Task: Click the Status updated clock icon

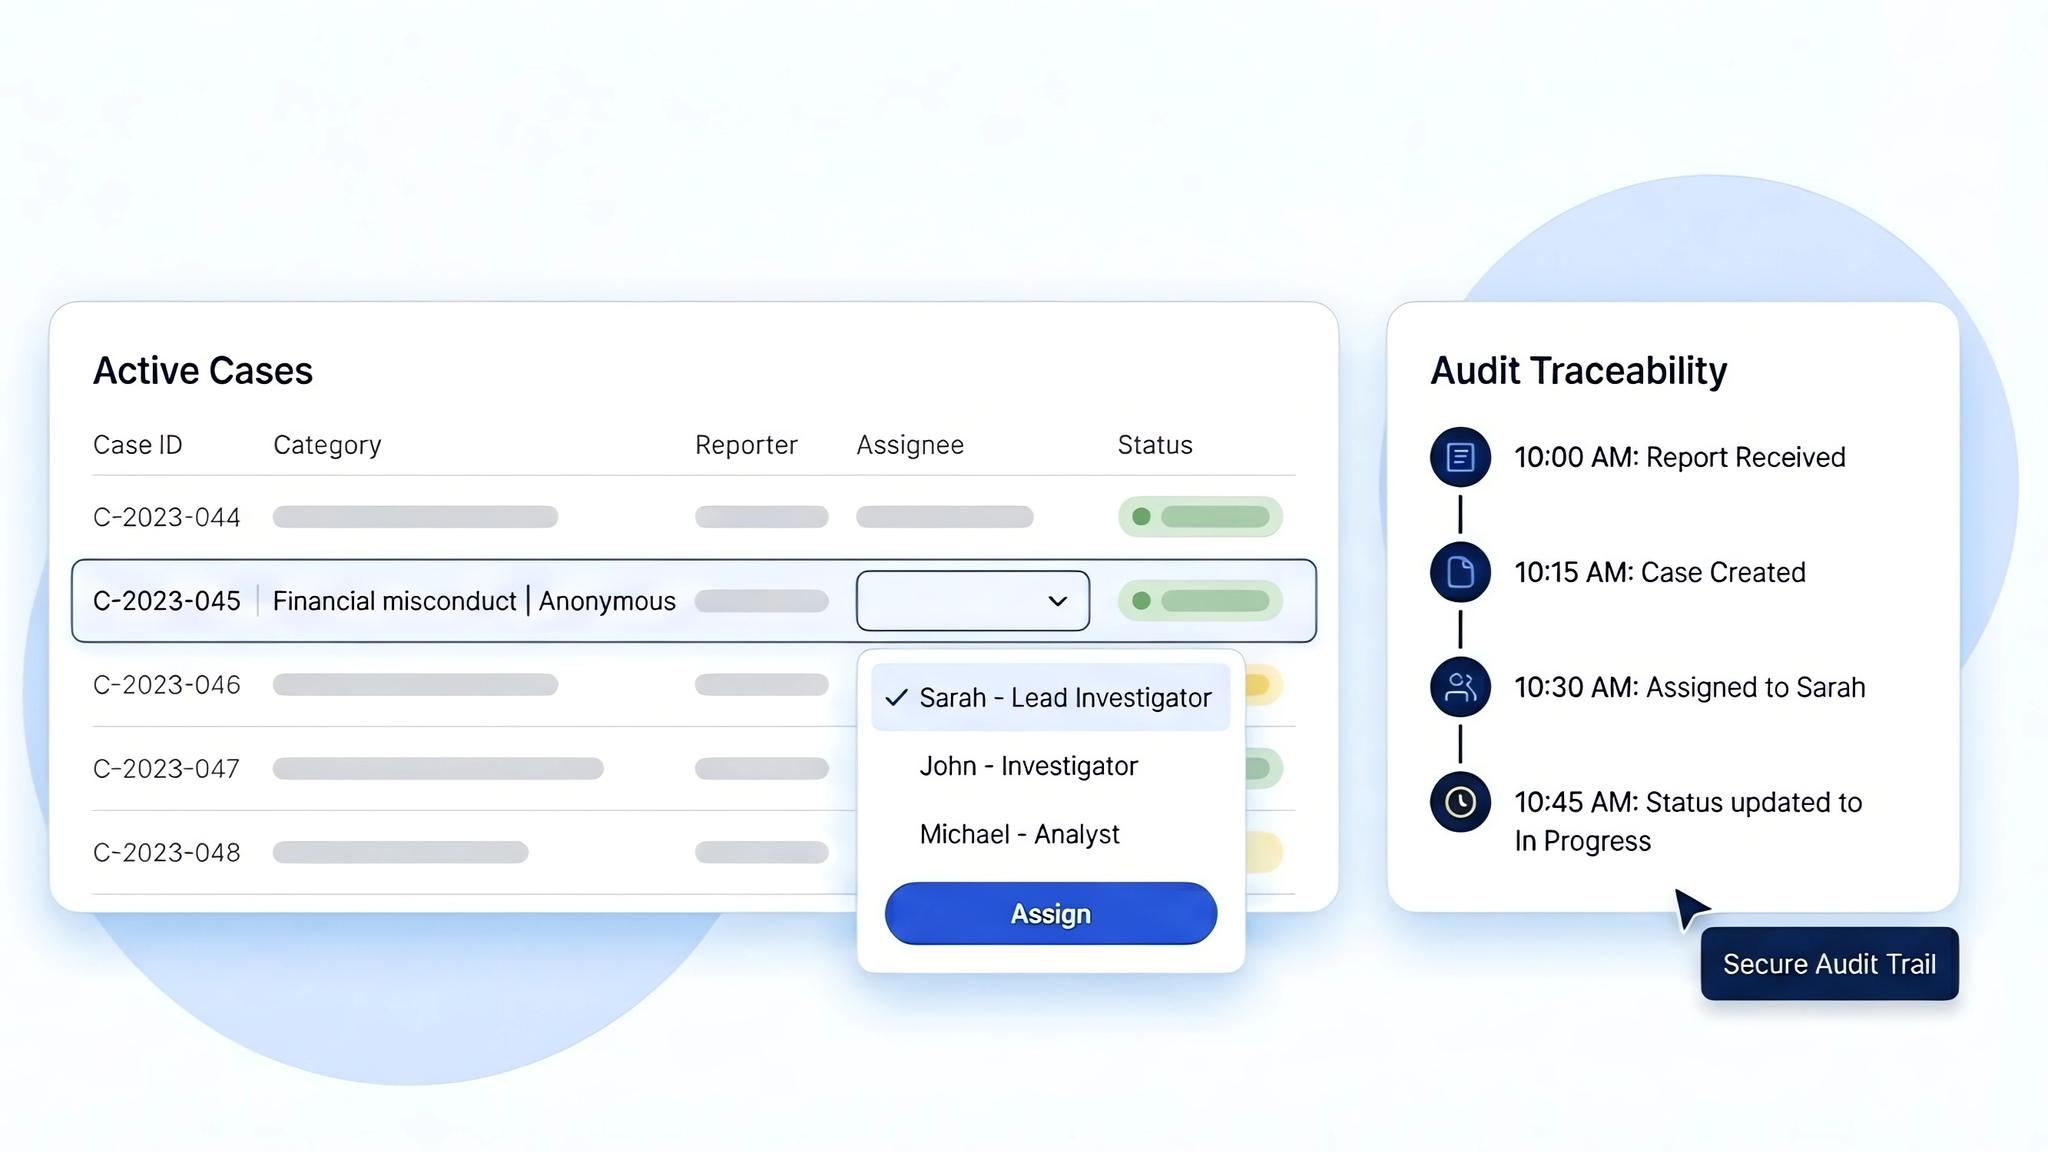Action: [x=1460, y=802]
